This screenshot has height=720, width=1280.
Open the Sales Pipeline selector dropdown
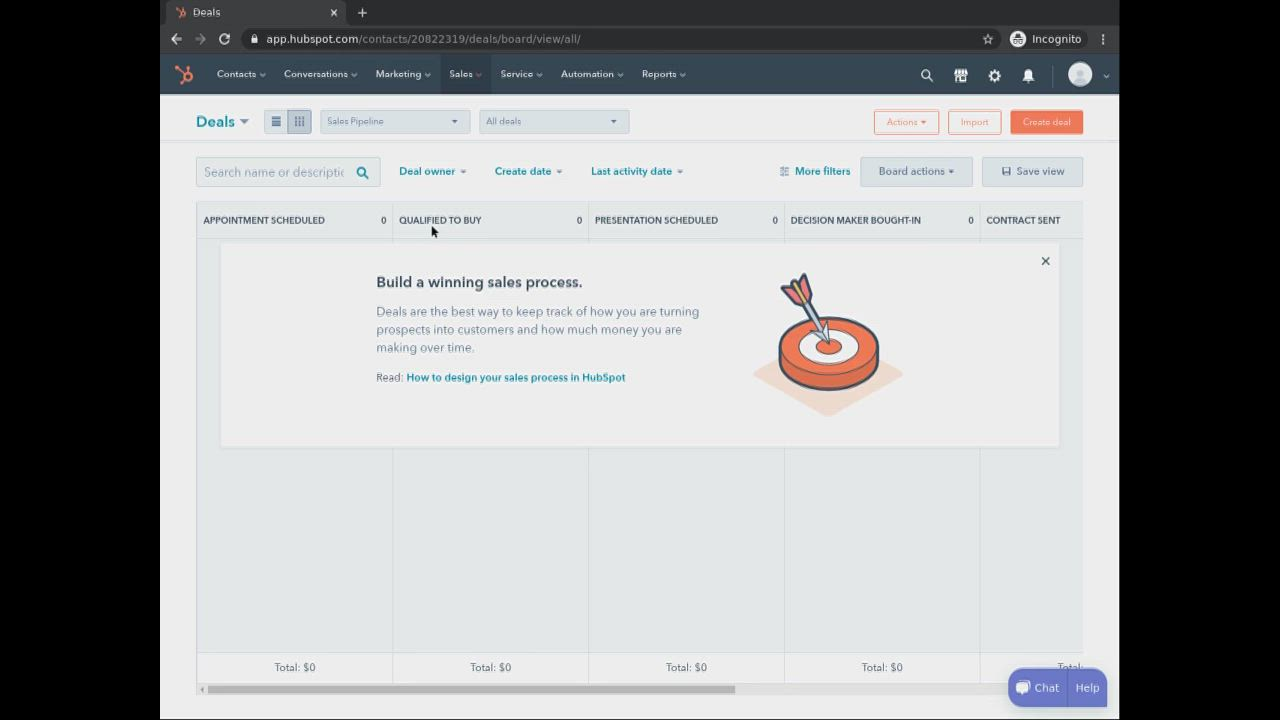pyautogui.click(x=394, y=121)
